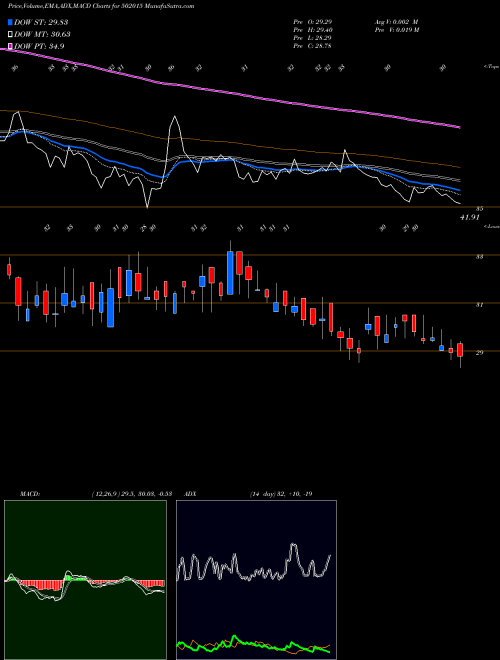Click the tall blue candlestick near 33
Image resolution: width=500 pixels, height=660 pixels.
click(x=230, y=272)
